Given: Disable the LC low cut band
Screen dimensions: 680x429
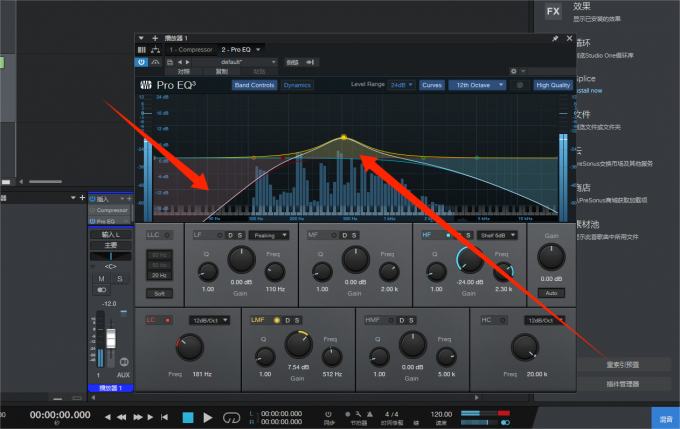Looking at the screenshot, I should tap(167, 320).
